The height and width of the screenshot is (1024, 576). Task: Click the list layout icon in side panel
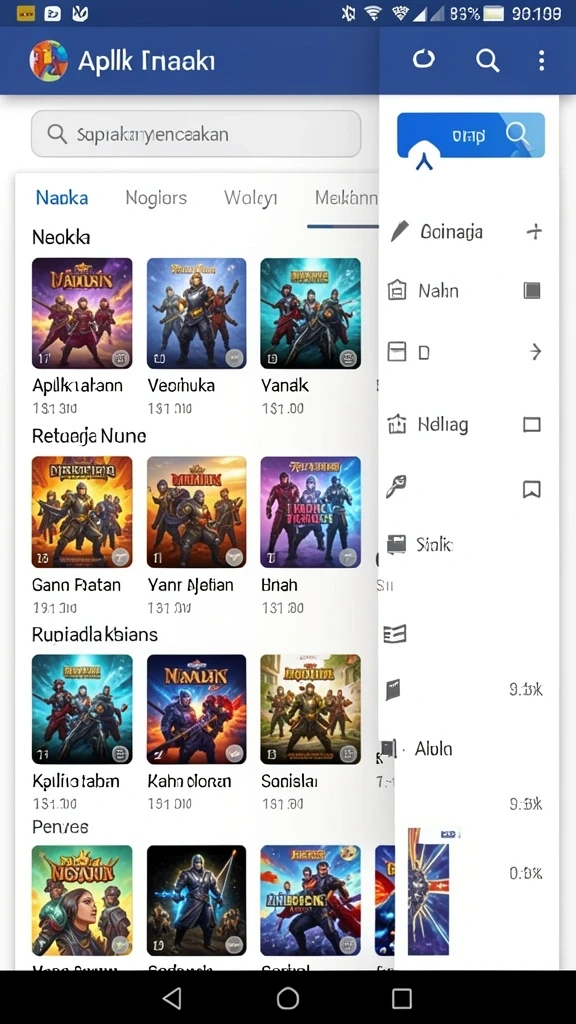[395, 633]
